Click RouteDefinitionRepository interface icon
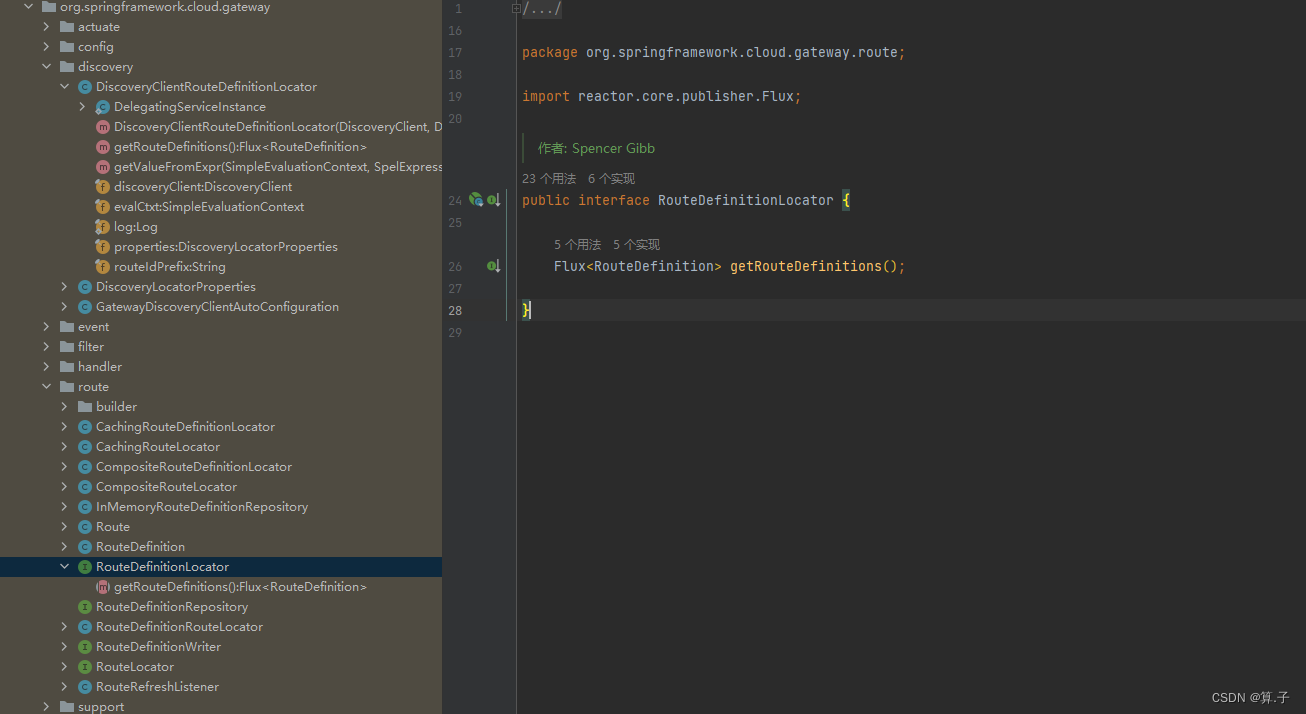 (85, 607)
